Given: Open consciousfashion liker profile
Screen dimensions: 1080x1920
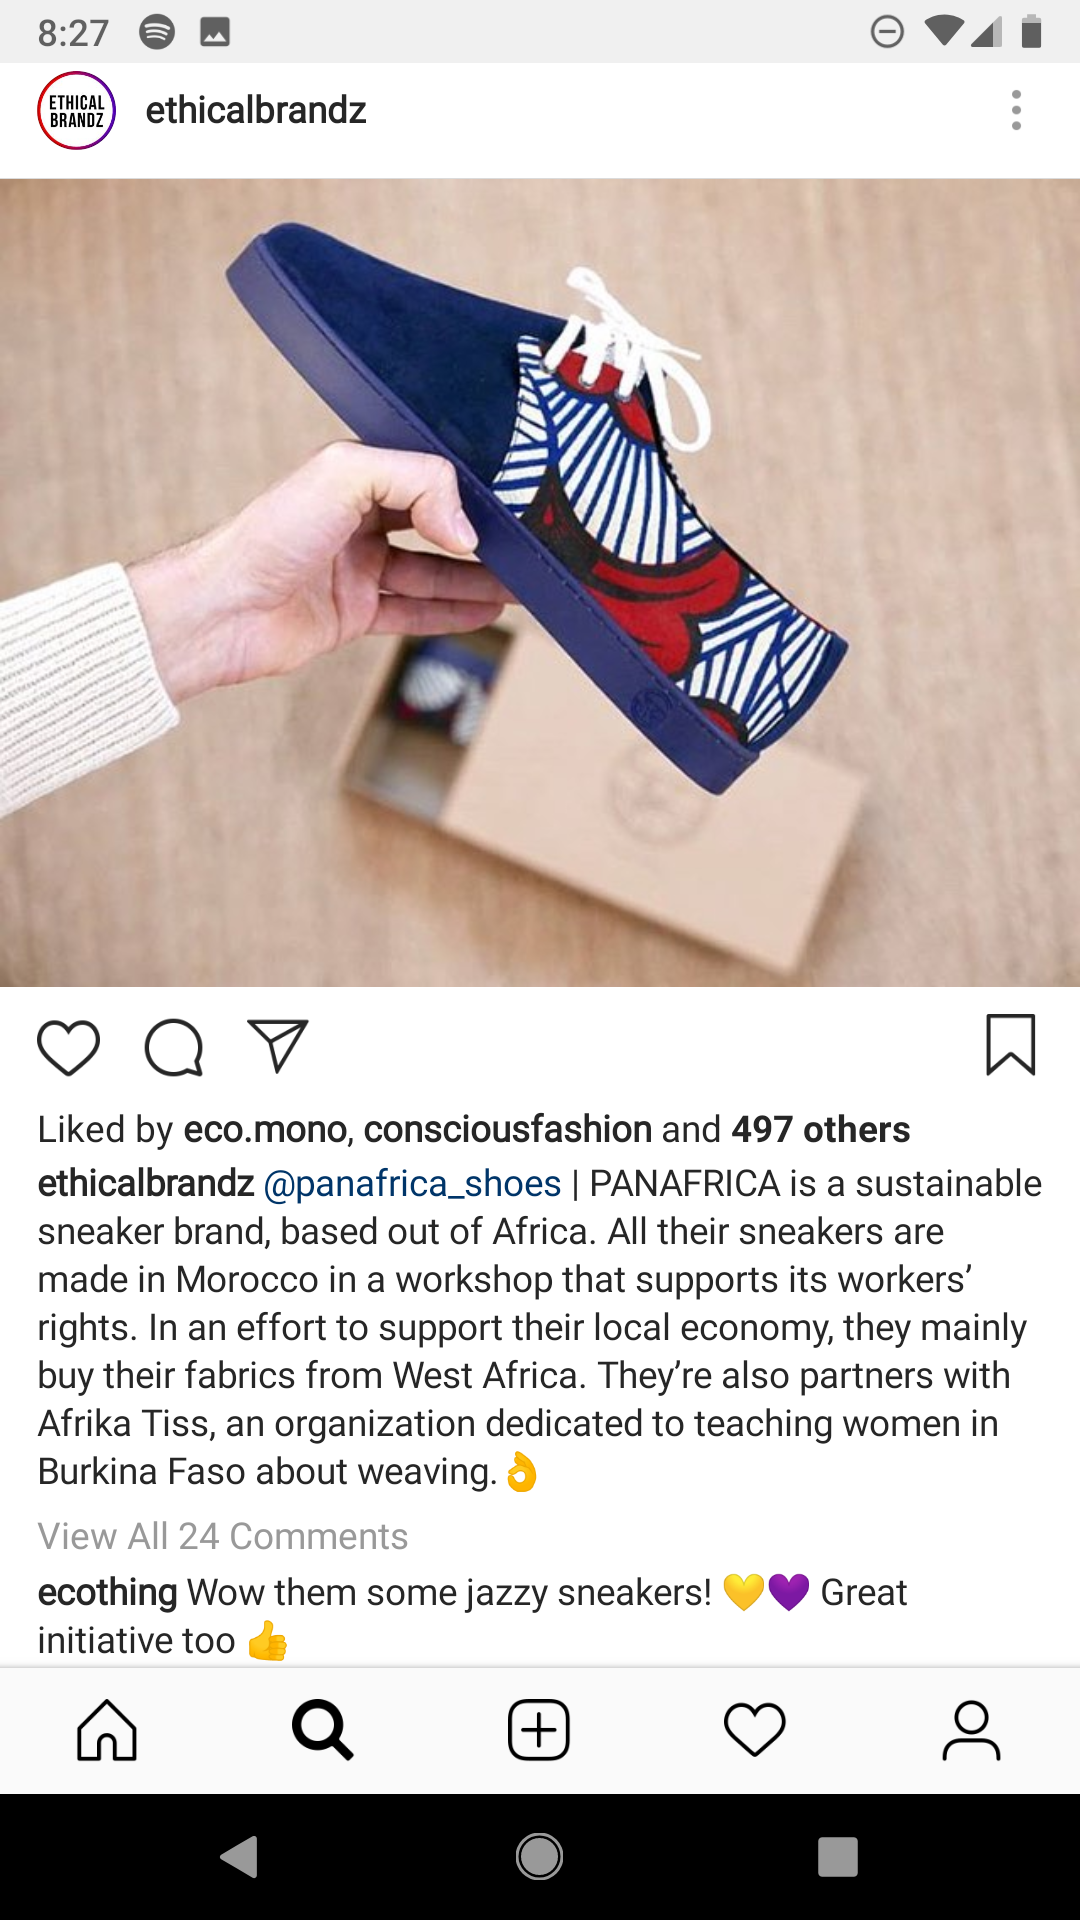Looking at the screenshot, I should pyautogui.click(x=508, y=1129).
